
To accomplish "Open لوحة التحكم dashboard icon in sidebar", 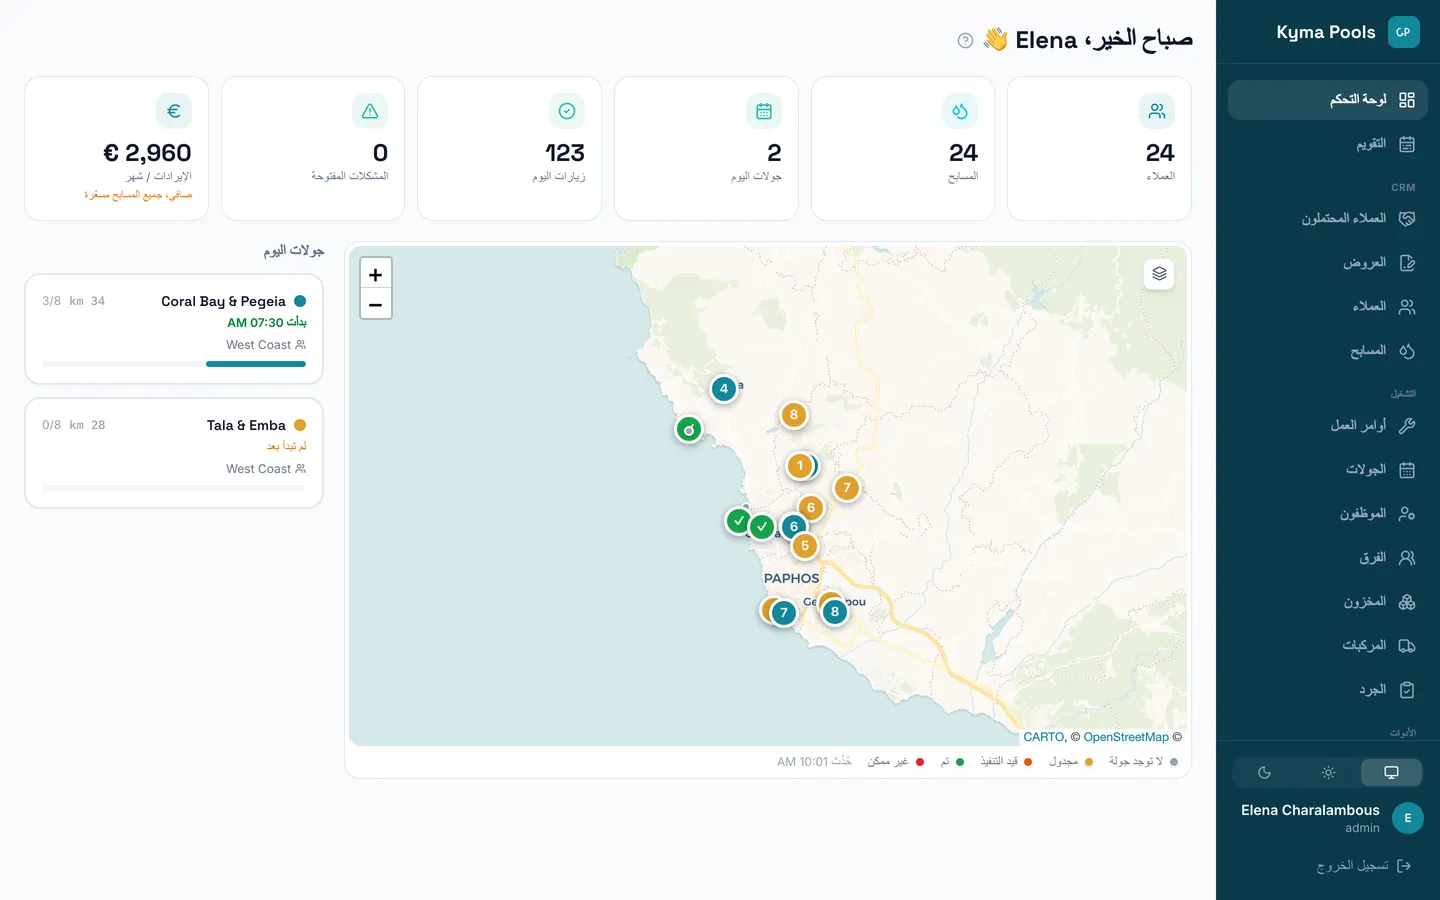I will point(1407,100).
